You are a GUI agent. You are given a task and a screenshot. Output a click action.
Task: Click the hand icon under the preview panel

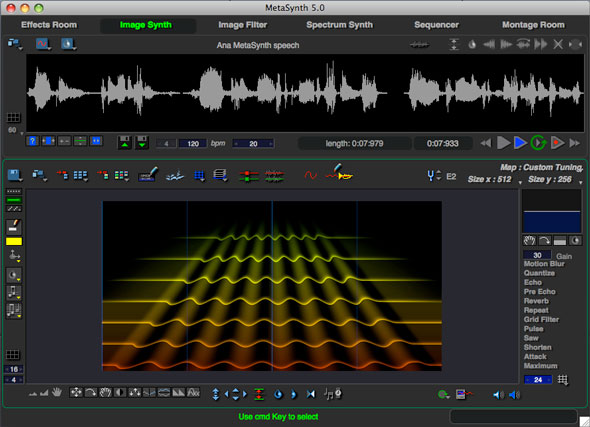(529, 241)
